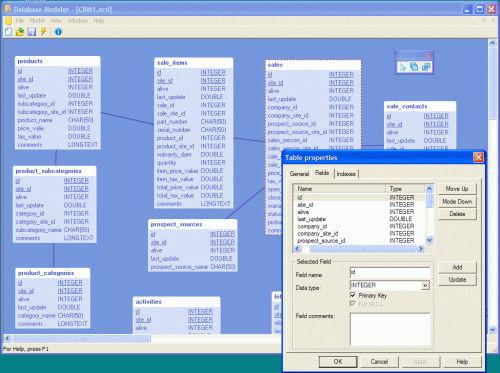Select the product_categories table title
The image size is (500, 373).
46,273
